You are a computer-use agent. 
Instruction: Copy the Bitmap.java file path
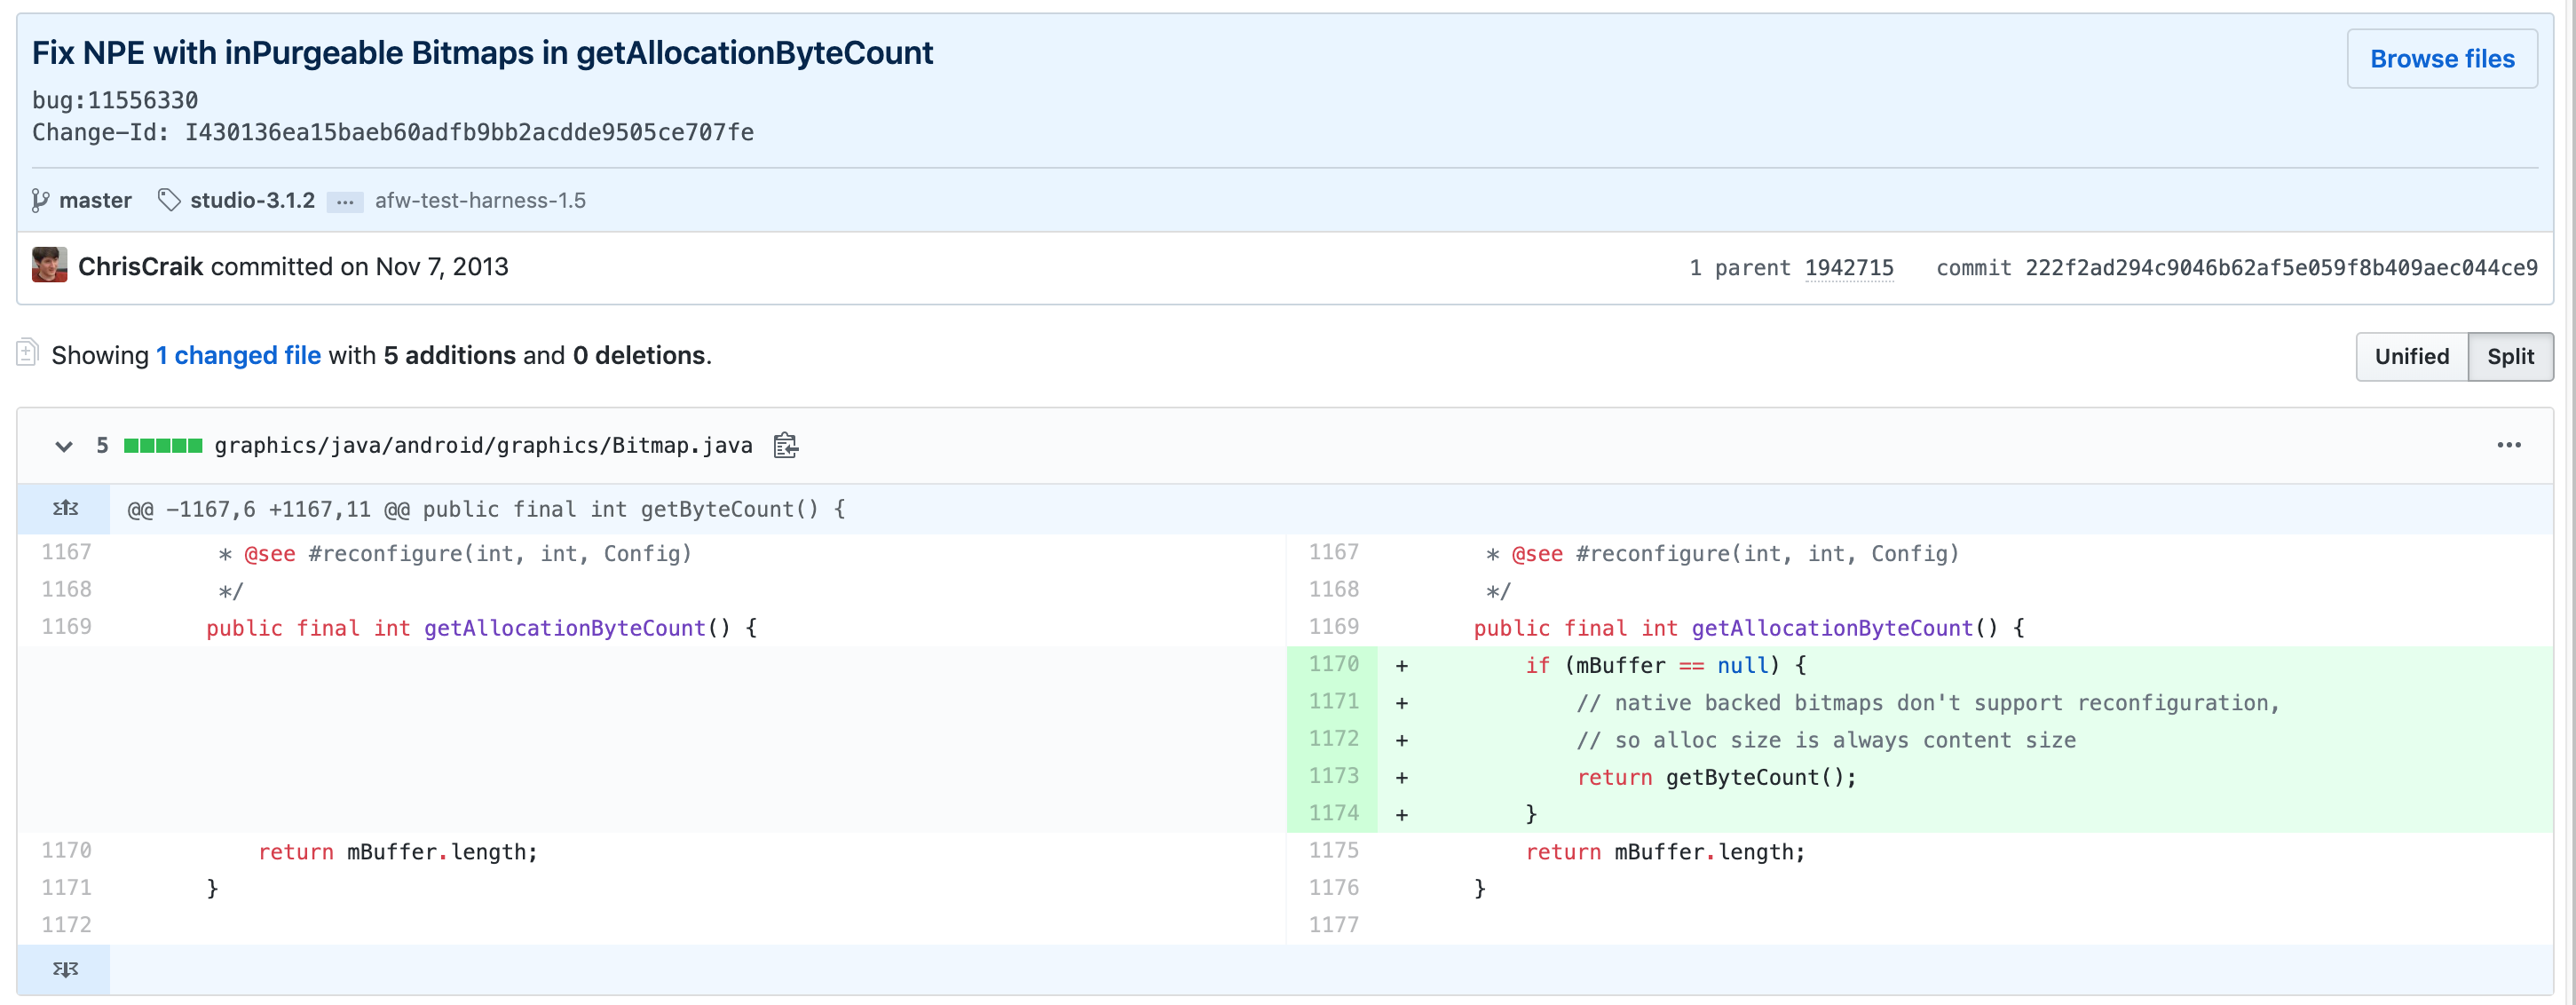click(x=786, y=446)
